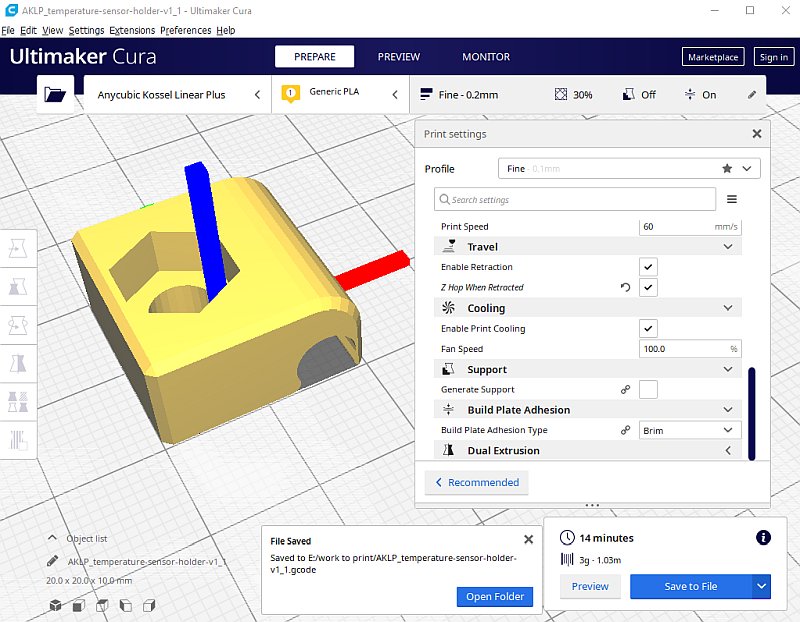The image size is (800, 622).
Task: Select the Rotate tool in left toolbar
Action: (x=18, y=326)
